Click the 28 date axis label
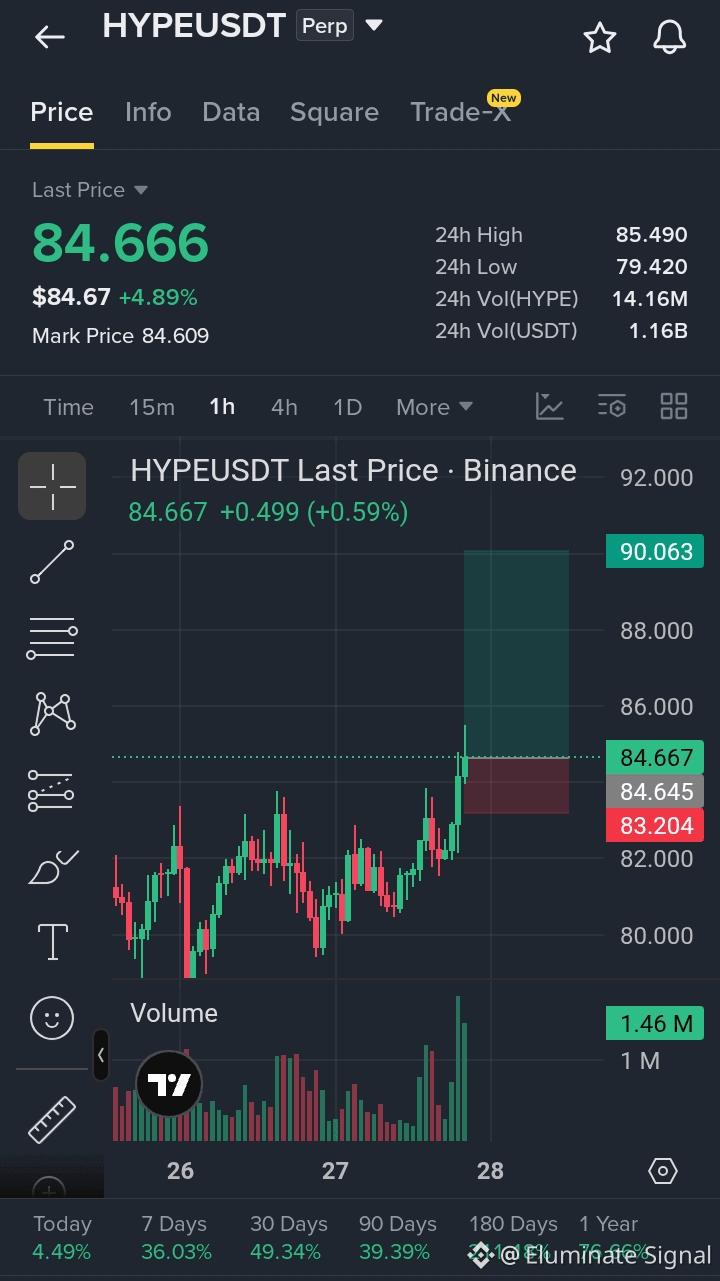 click(490, 1171)
